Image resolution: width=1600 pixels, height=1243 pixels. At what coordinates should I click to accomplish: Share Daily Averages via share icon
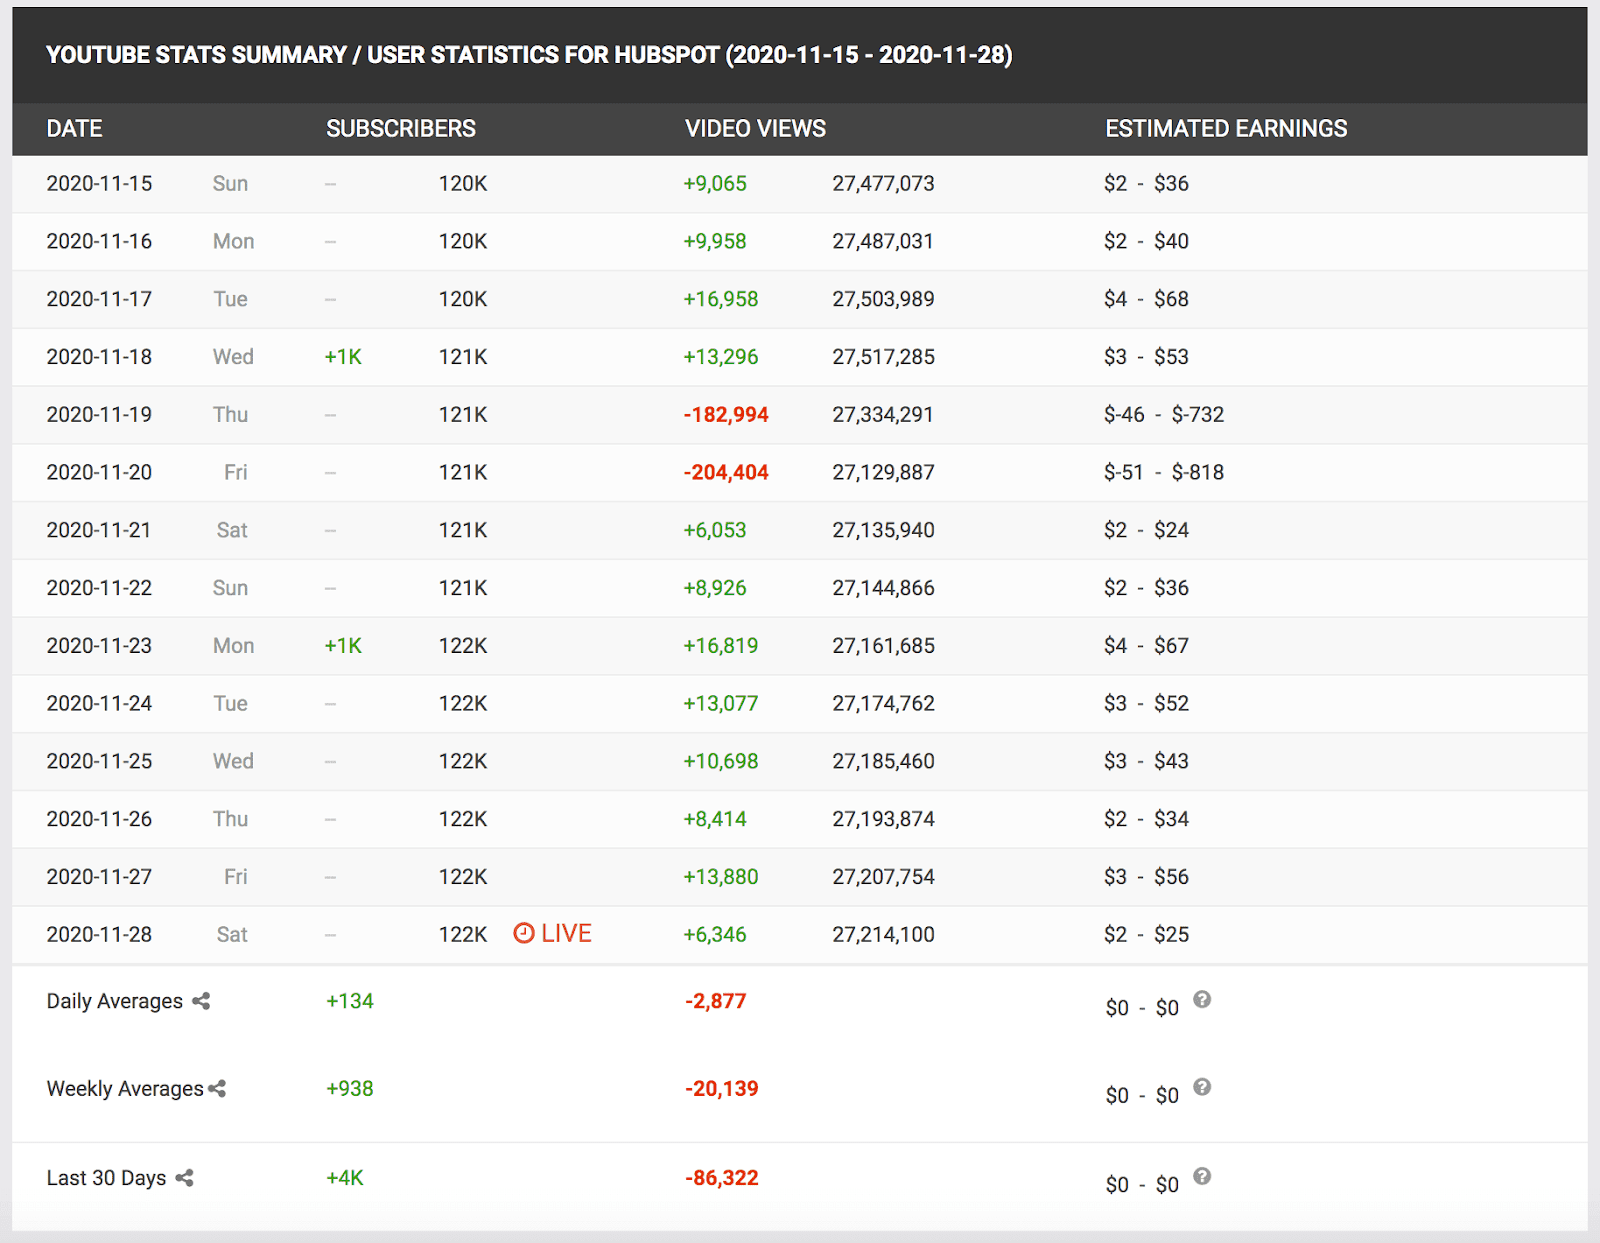point(201,1001)
